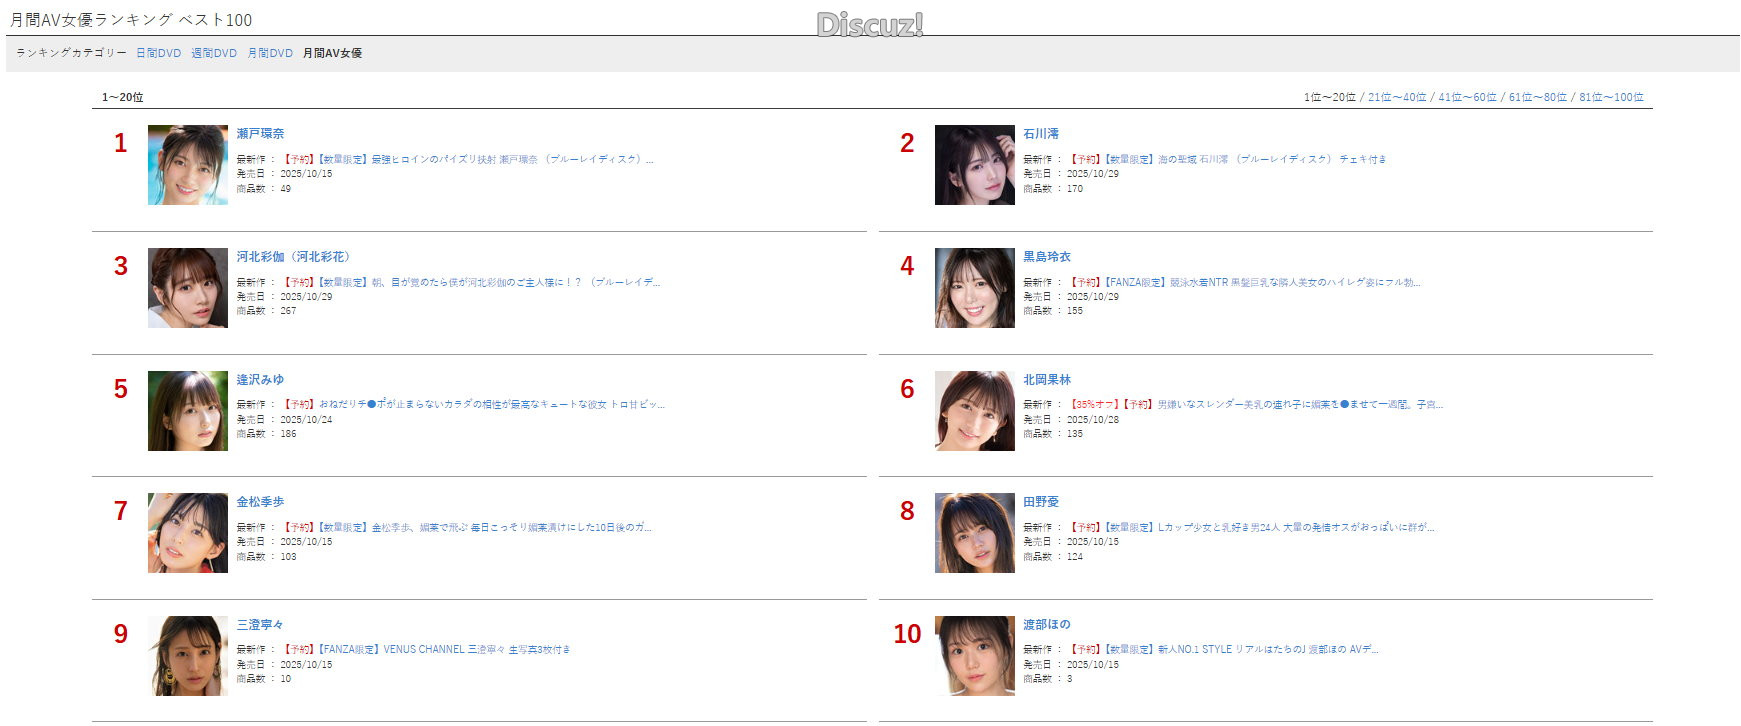Image resolution: width=1741 pixels, height=726 pixels.
Task: Jump to ranks 61位～80位 page
Action: [1538, 97]
